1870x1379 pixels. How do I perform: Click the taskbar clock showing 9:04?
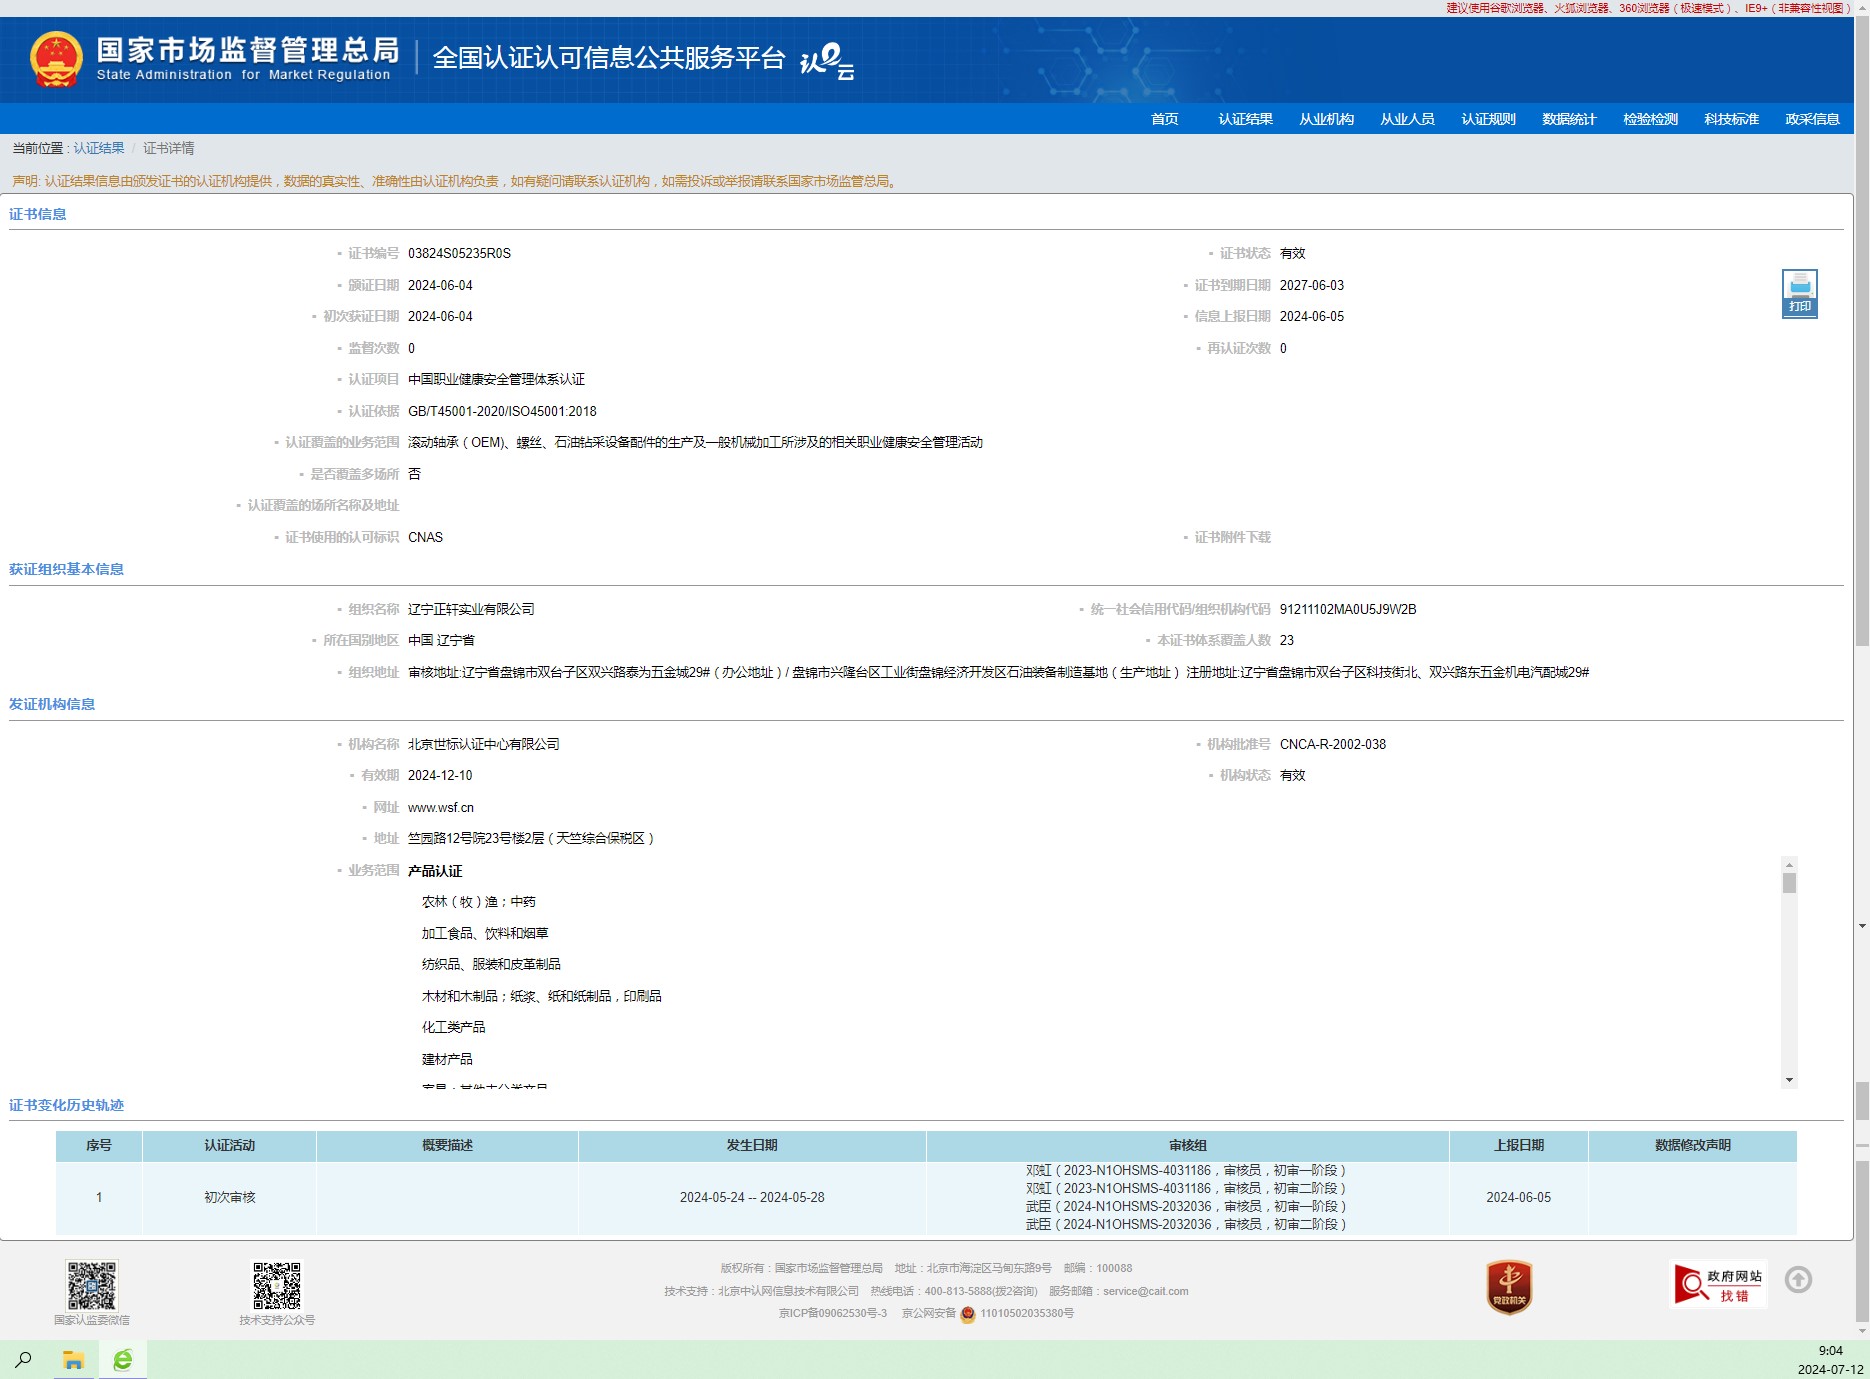[x=1830, y=1351]
